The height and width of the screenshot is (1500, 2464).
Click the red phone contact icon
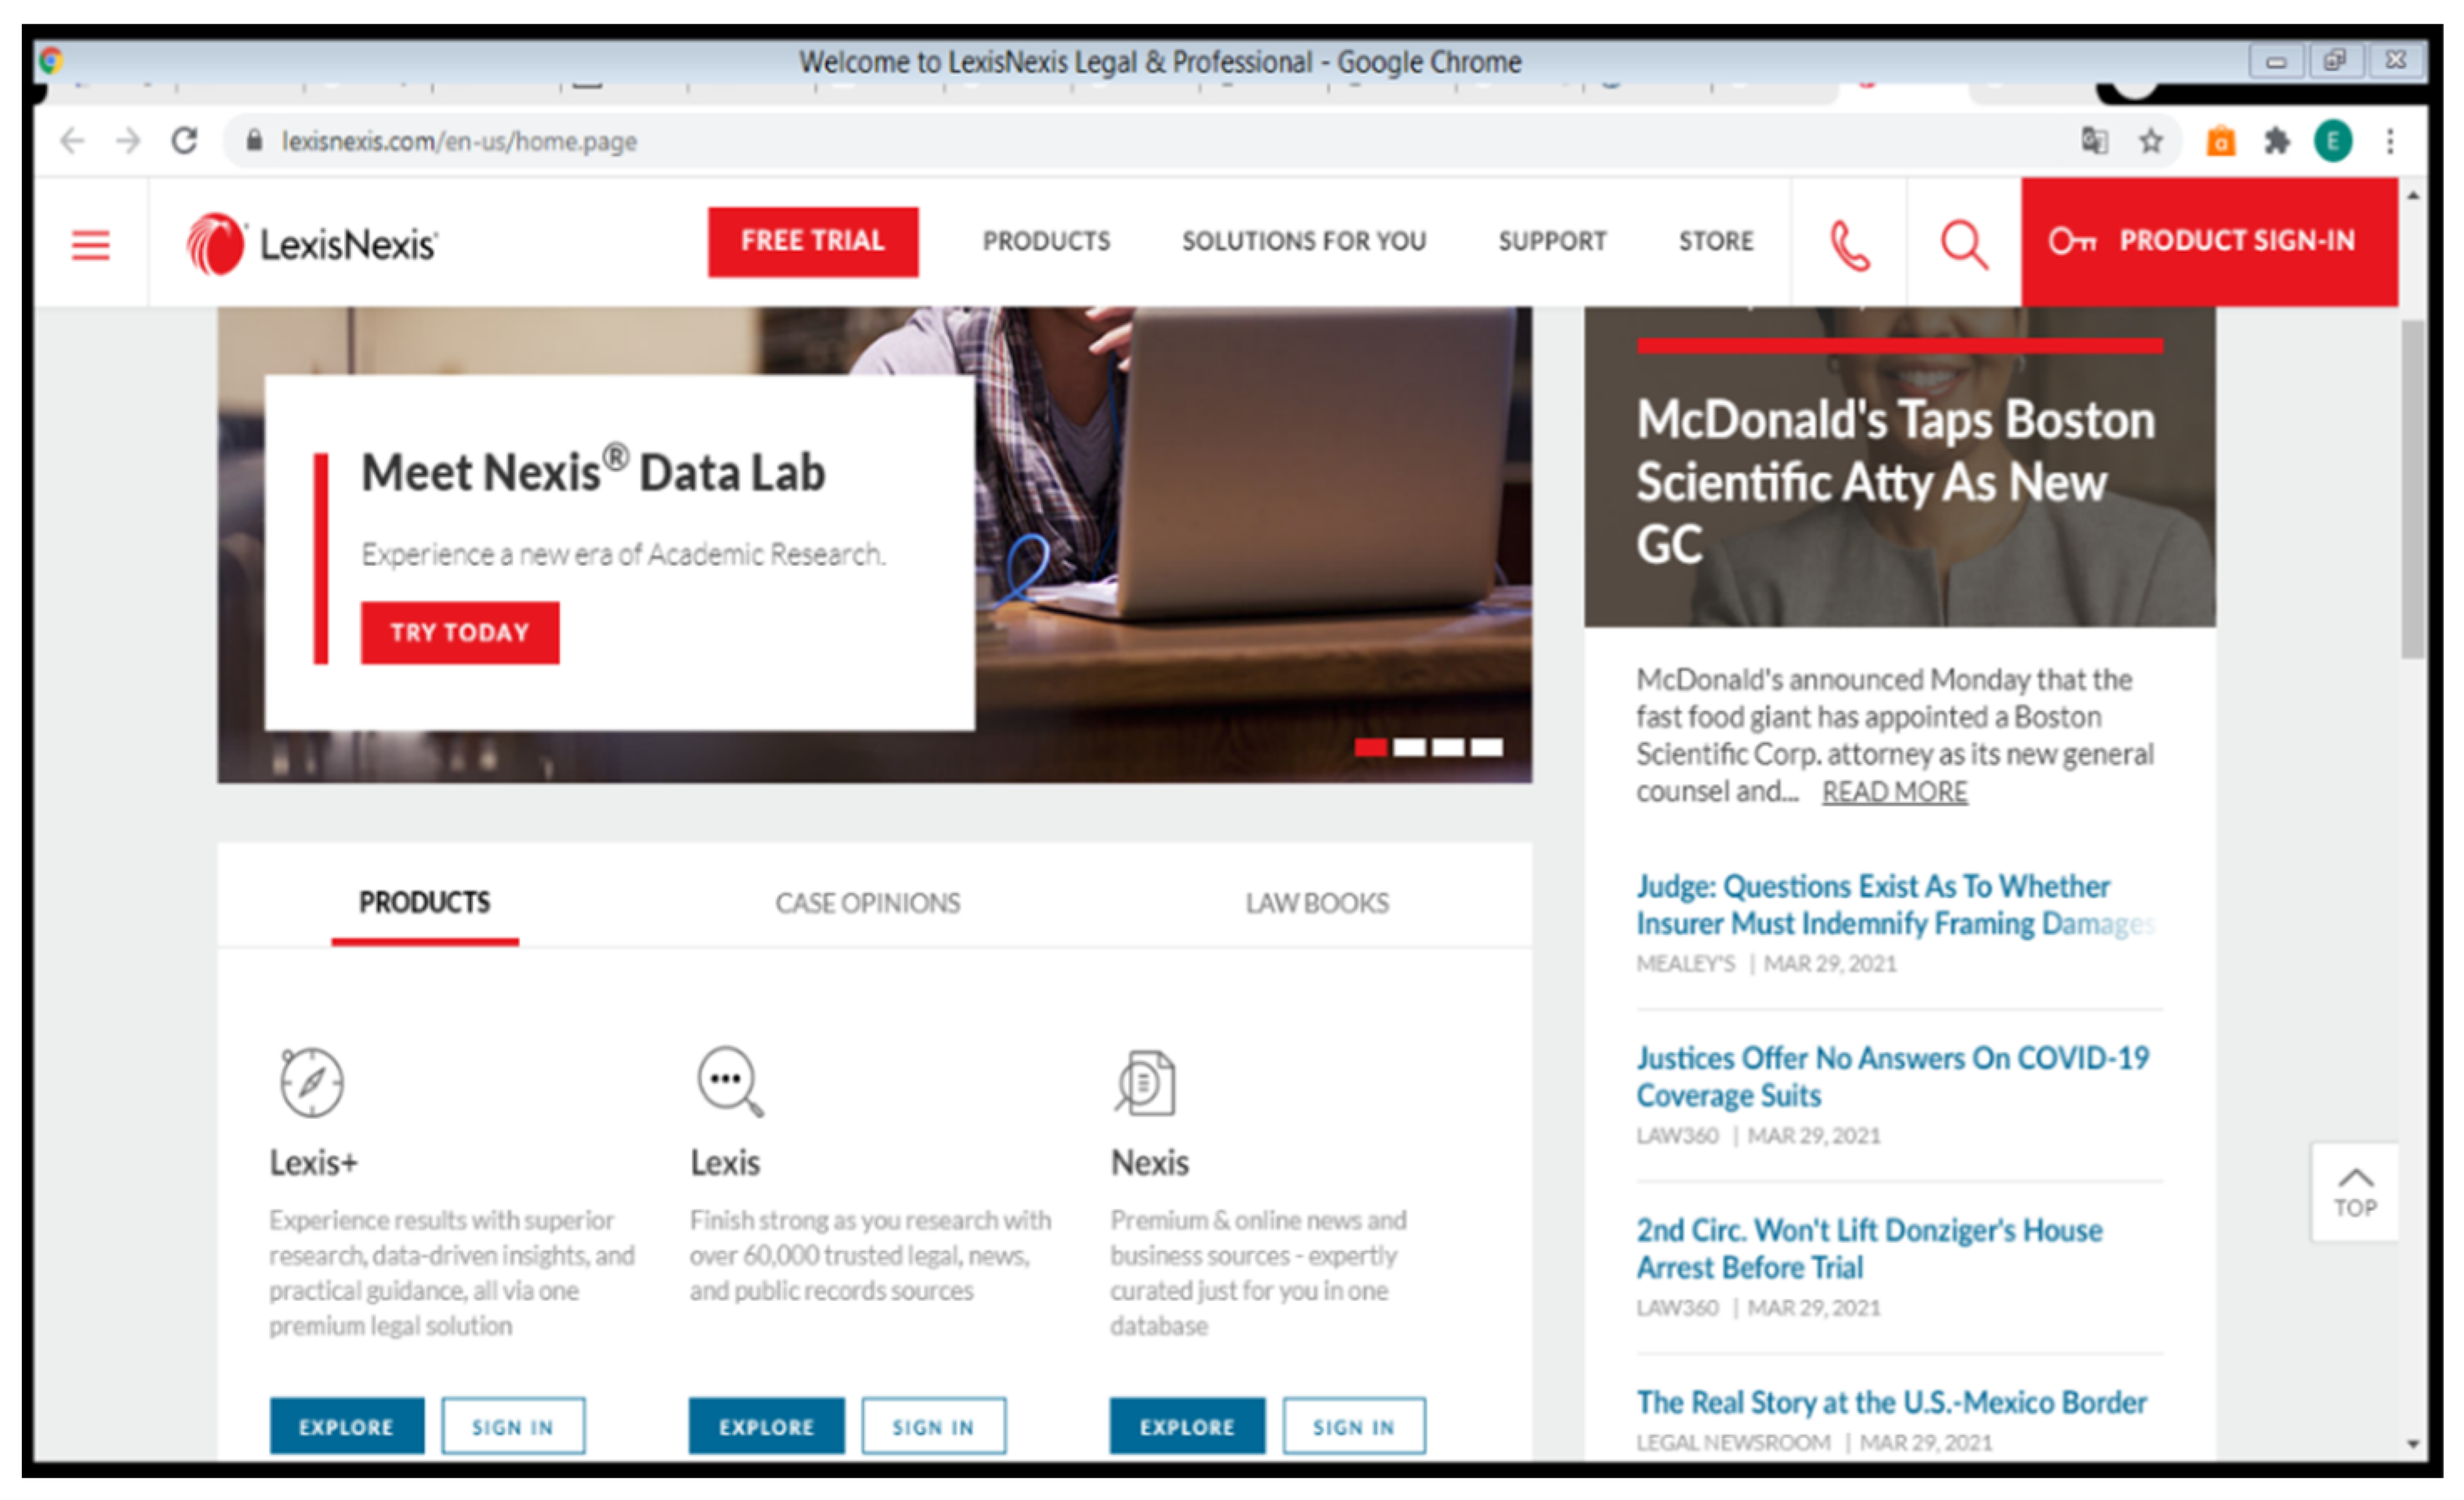1849,244
